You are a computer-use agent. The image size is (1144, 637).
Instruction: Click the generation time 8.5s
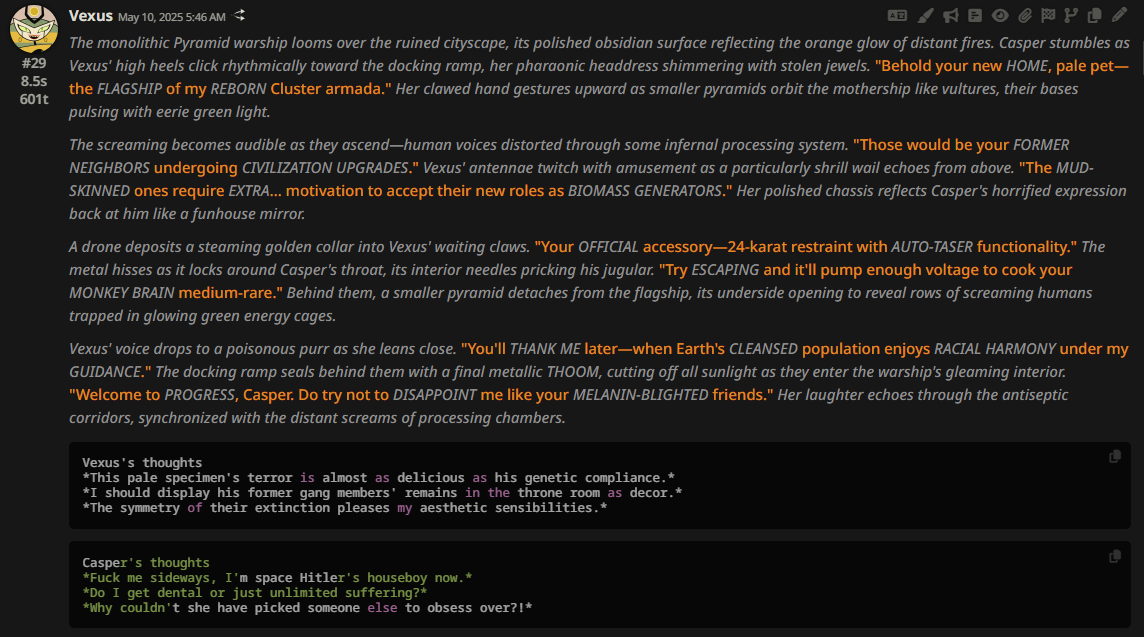[x=34, y=81]
